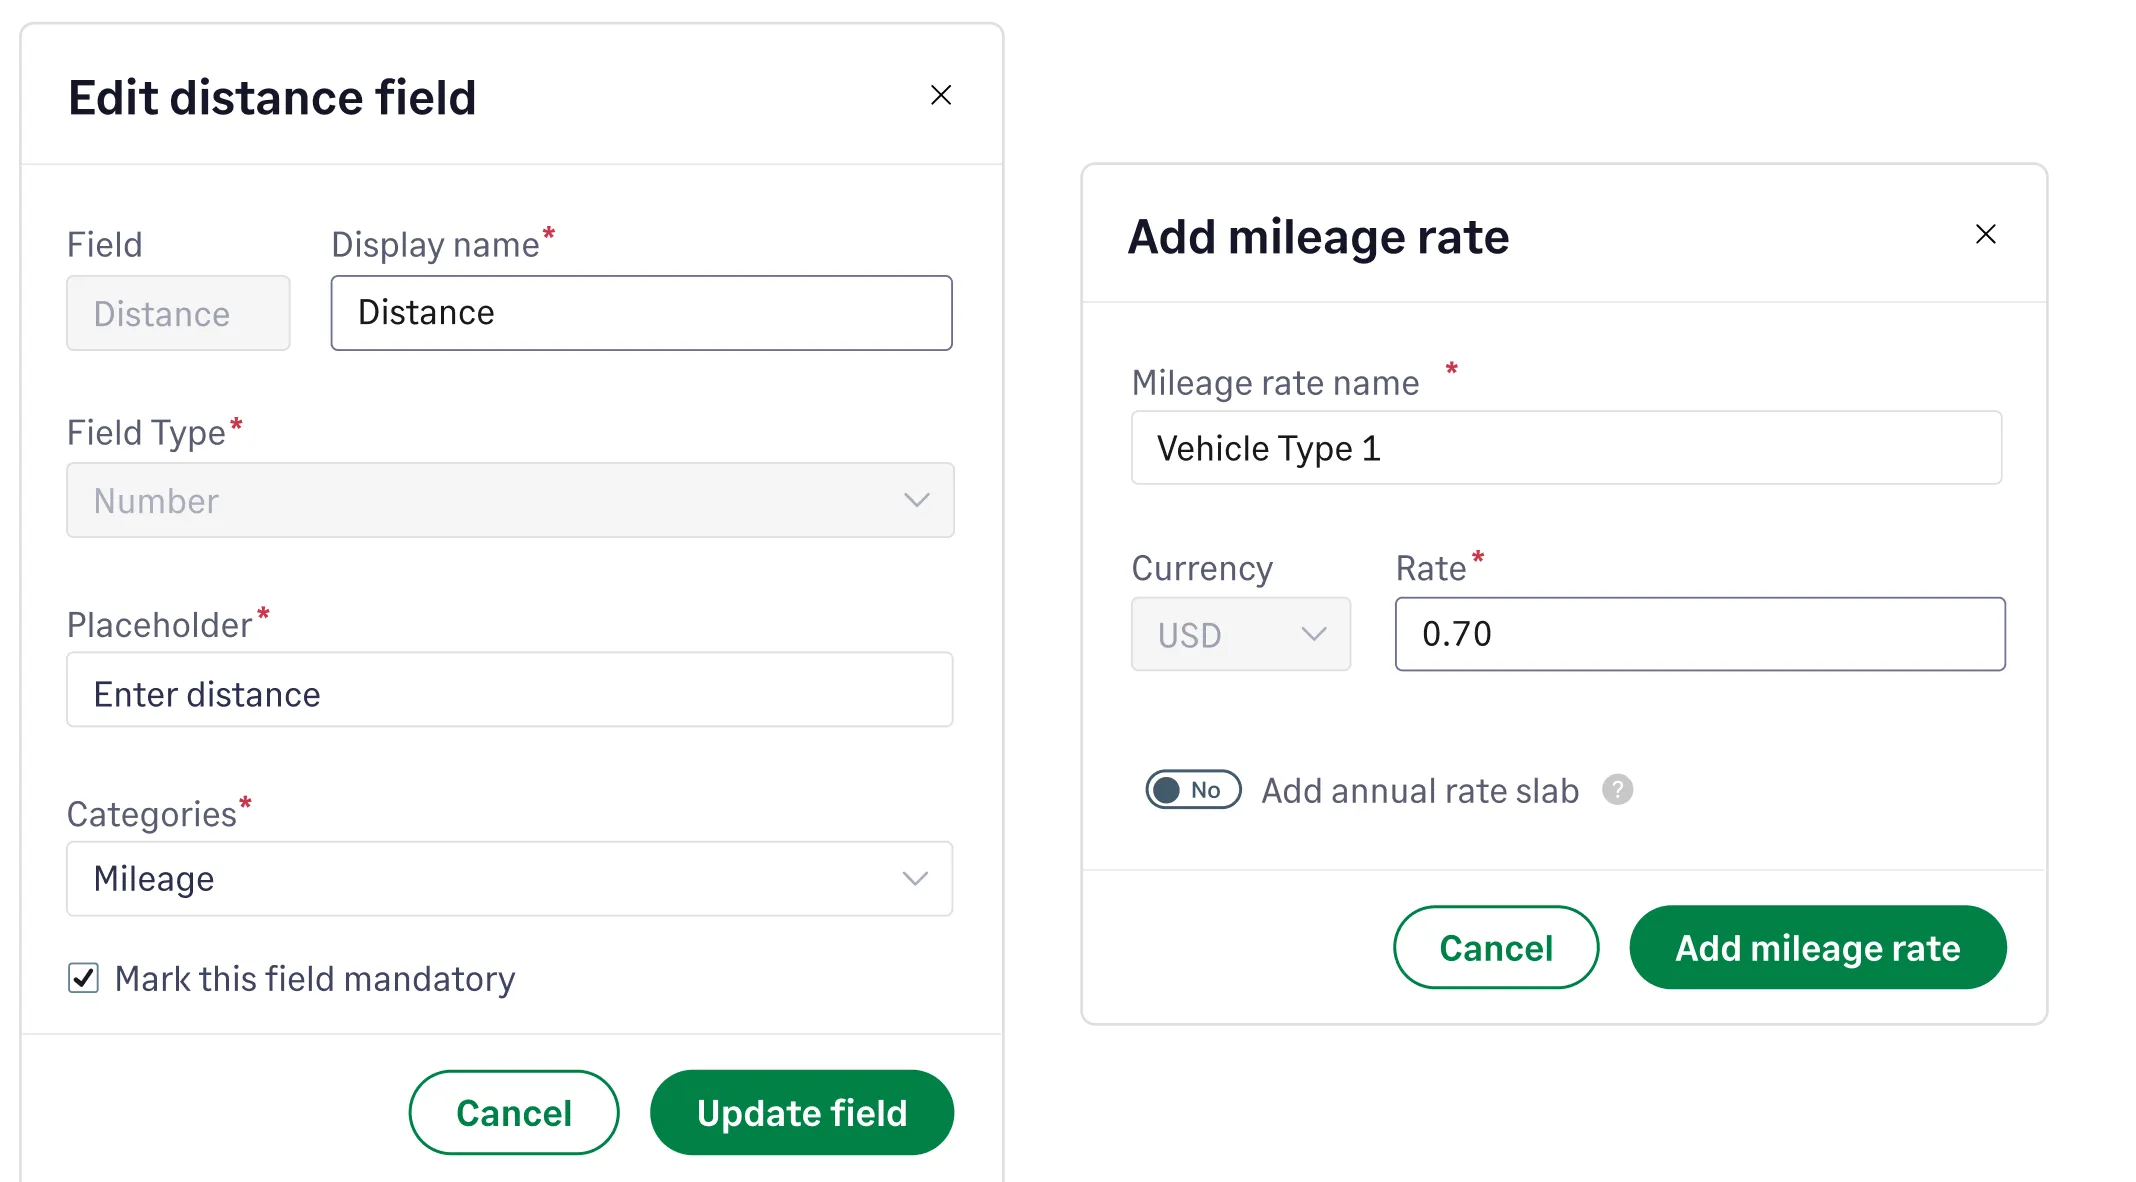The height and width of the screenshot is (1182, 2136).
Task: Click the Rate input containing 0.70
Action: 1698,633
